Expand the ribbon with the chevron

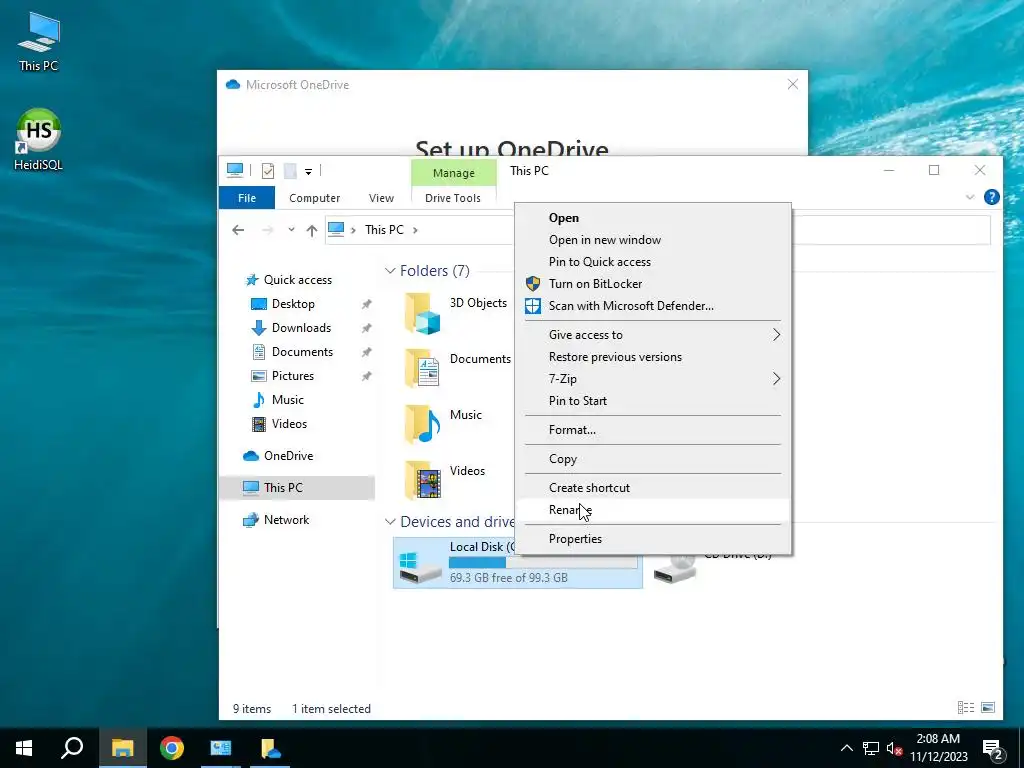970,197
